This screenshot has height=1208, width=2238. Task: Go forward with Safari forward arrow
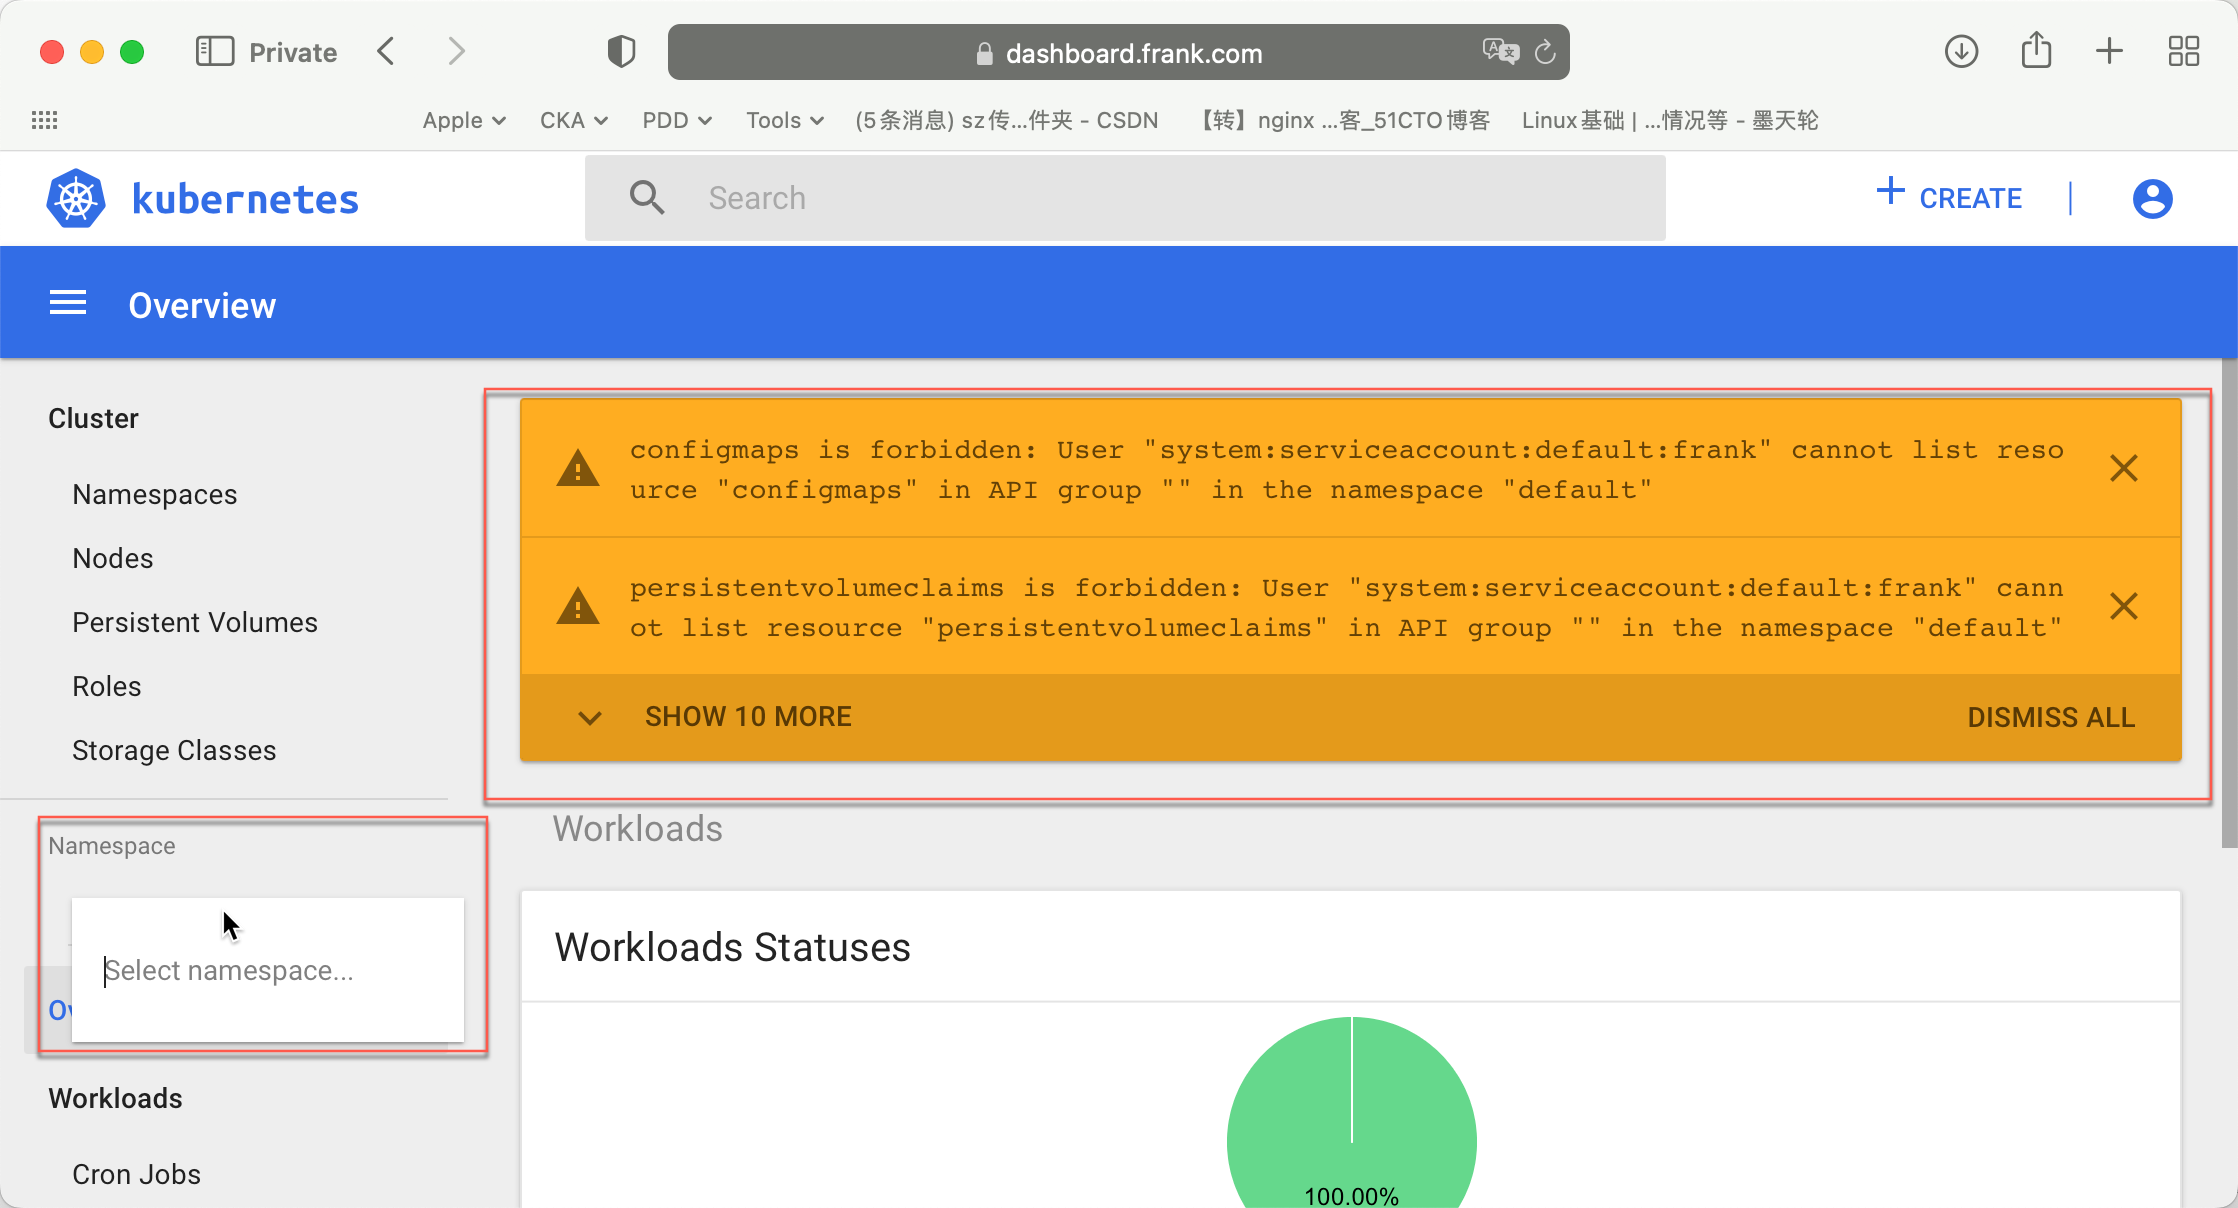(x=456, y=51)
